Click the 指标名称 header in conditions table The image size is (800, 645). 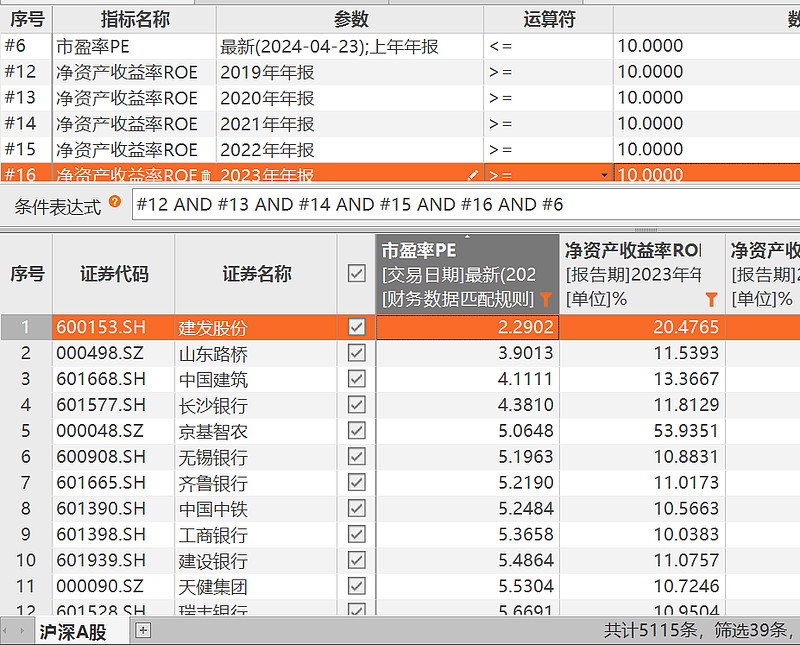tap(135, 19)
